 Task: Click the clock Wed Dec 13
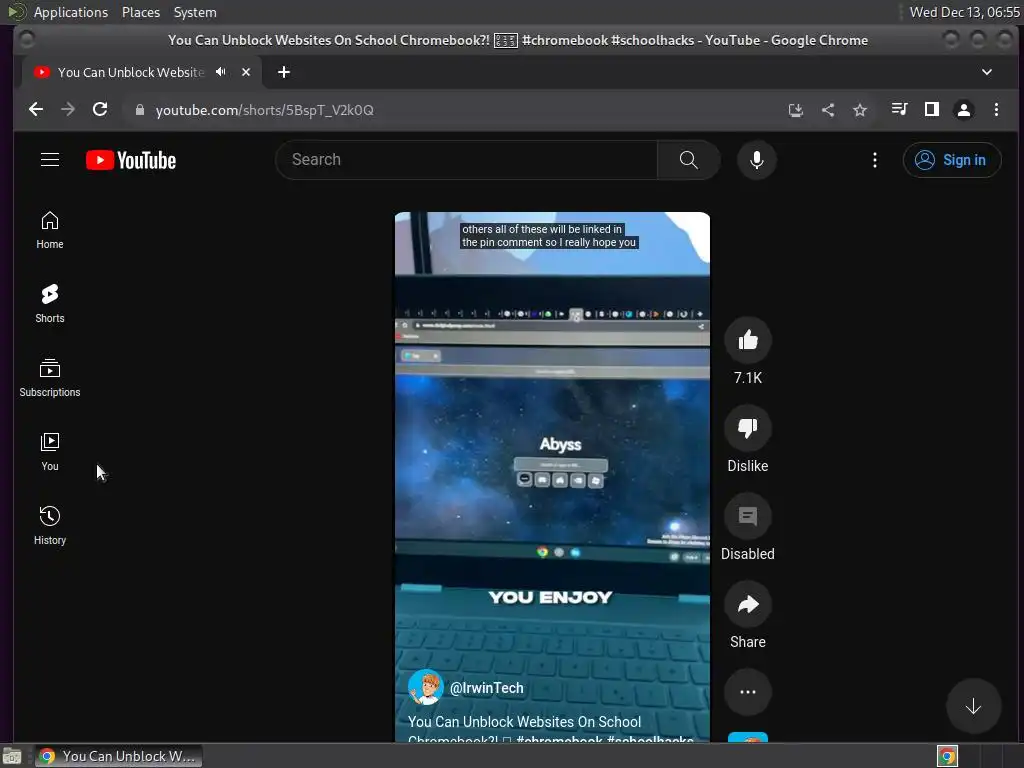[965, 12]
